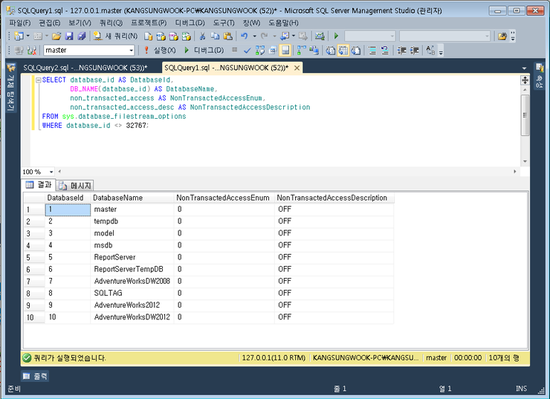Click the Copy icon in the toolbar
Screen dimensions: 550x399
click(x=215, y=36)
